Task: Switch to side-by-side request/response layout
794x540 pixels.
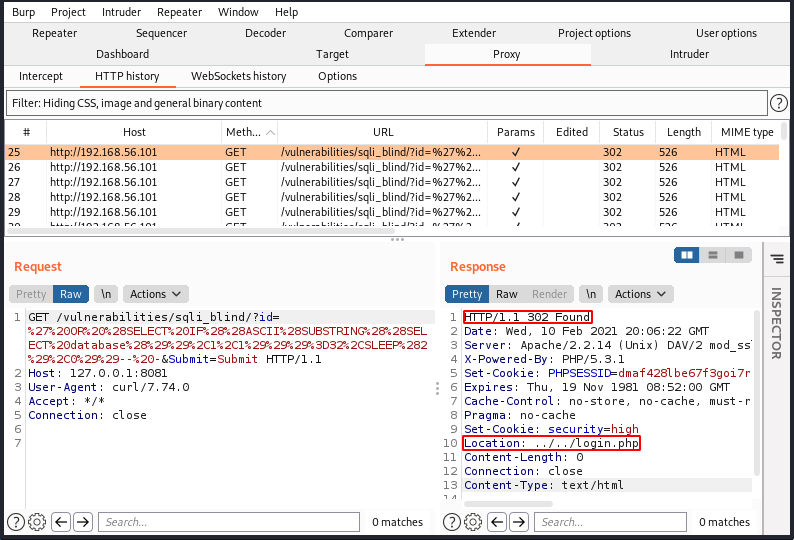Action: point(687,255)
